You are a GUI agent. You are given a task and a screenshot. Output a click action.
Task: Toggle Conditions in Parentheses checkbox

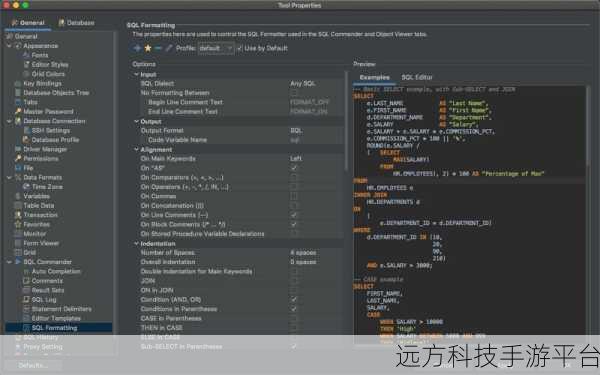293,309
